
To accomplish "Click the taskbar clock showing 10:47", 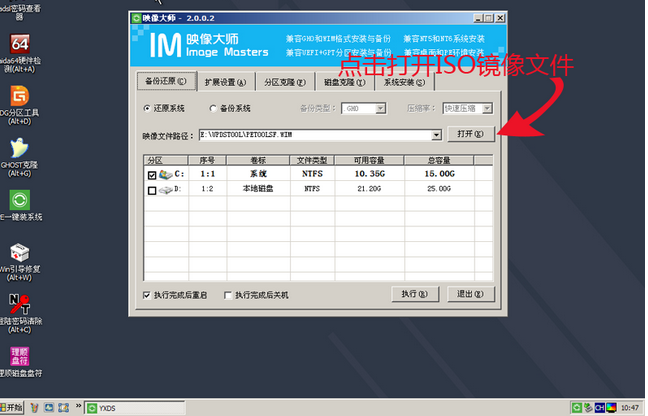I will click(629, 408).
